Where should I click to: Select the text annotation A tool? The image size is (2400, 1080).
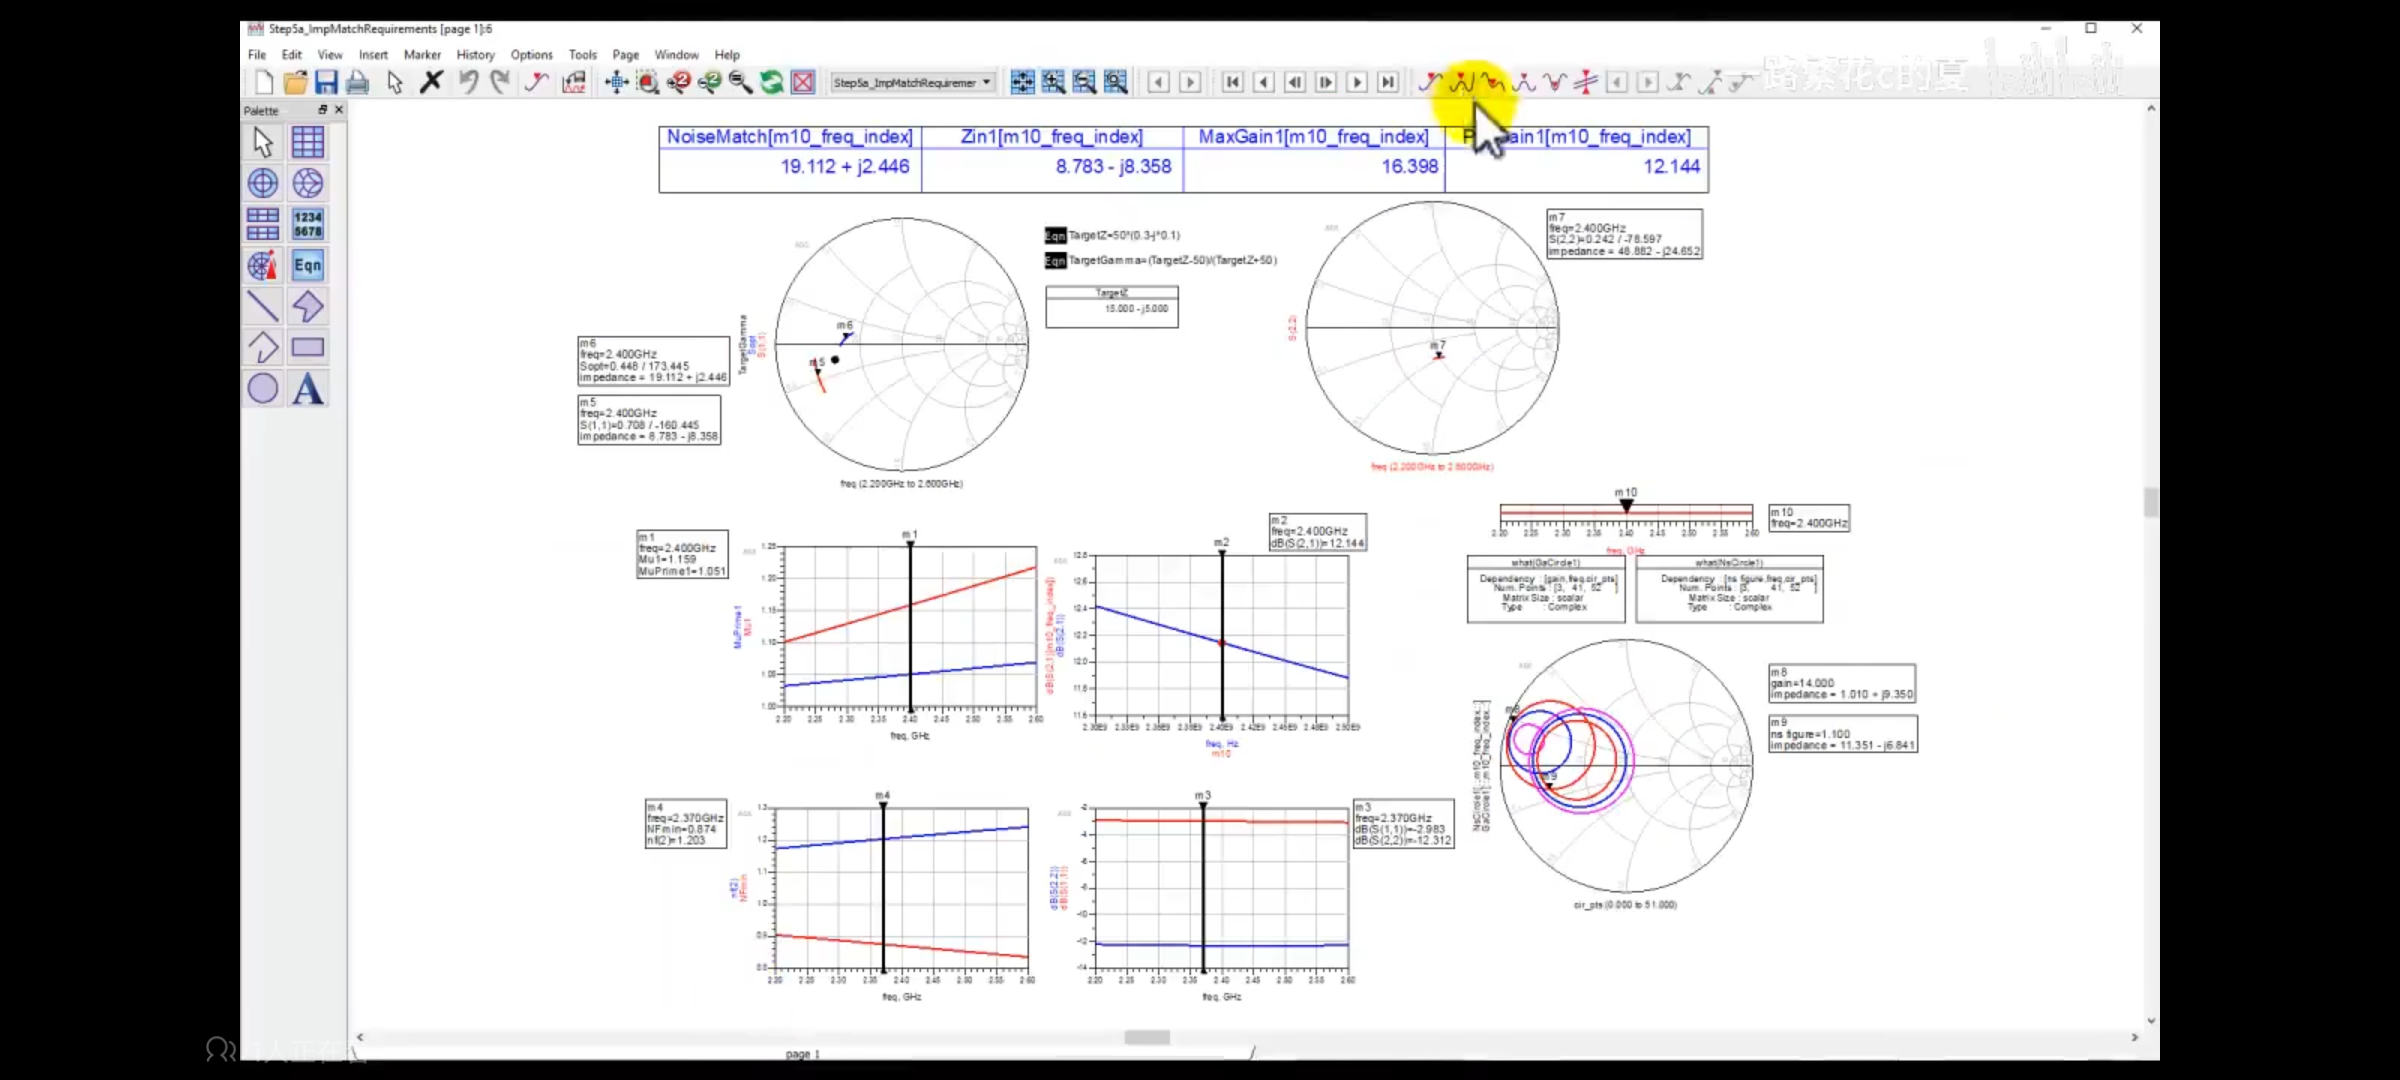click(x=307, y=389)
